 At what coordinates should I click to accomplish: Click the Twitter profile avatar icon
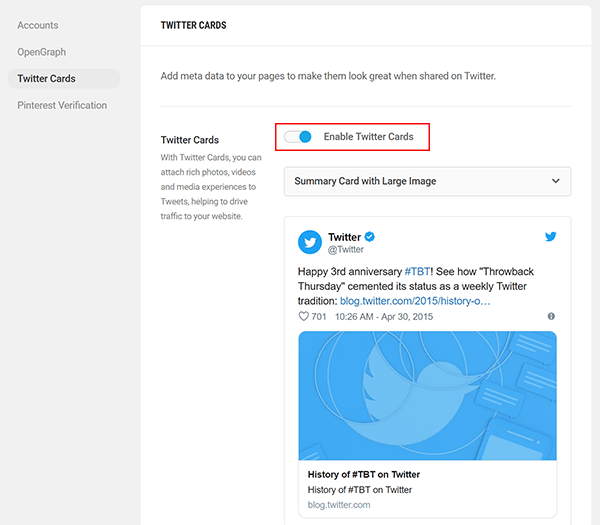point(310,242)
